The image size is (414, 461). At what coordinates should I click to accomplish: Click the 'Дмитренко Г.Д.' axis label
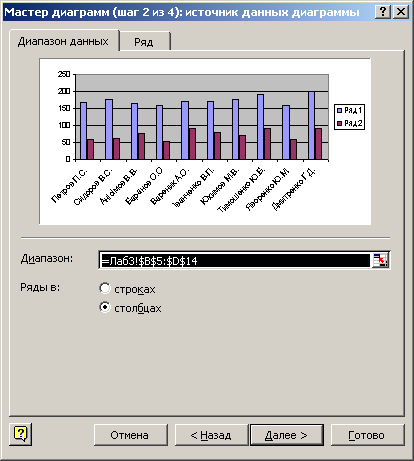coord(293,189)
